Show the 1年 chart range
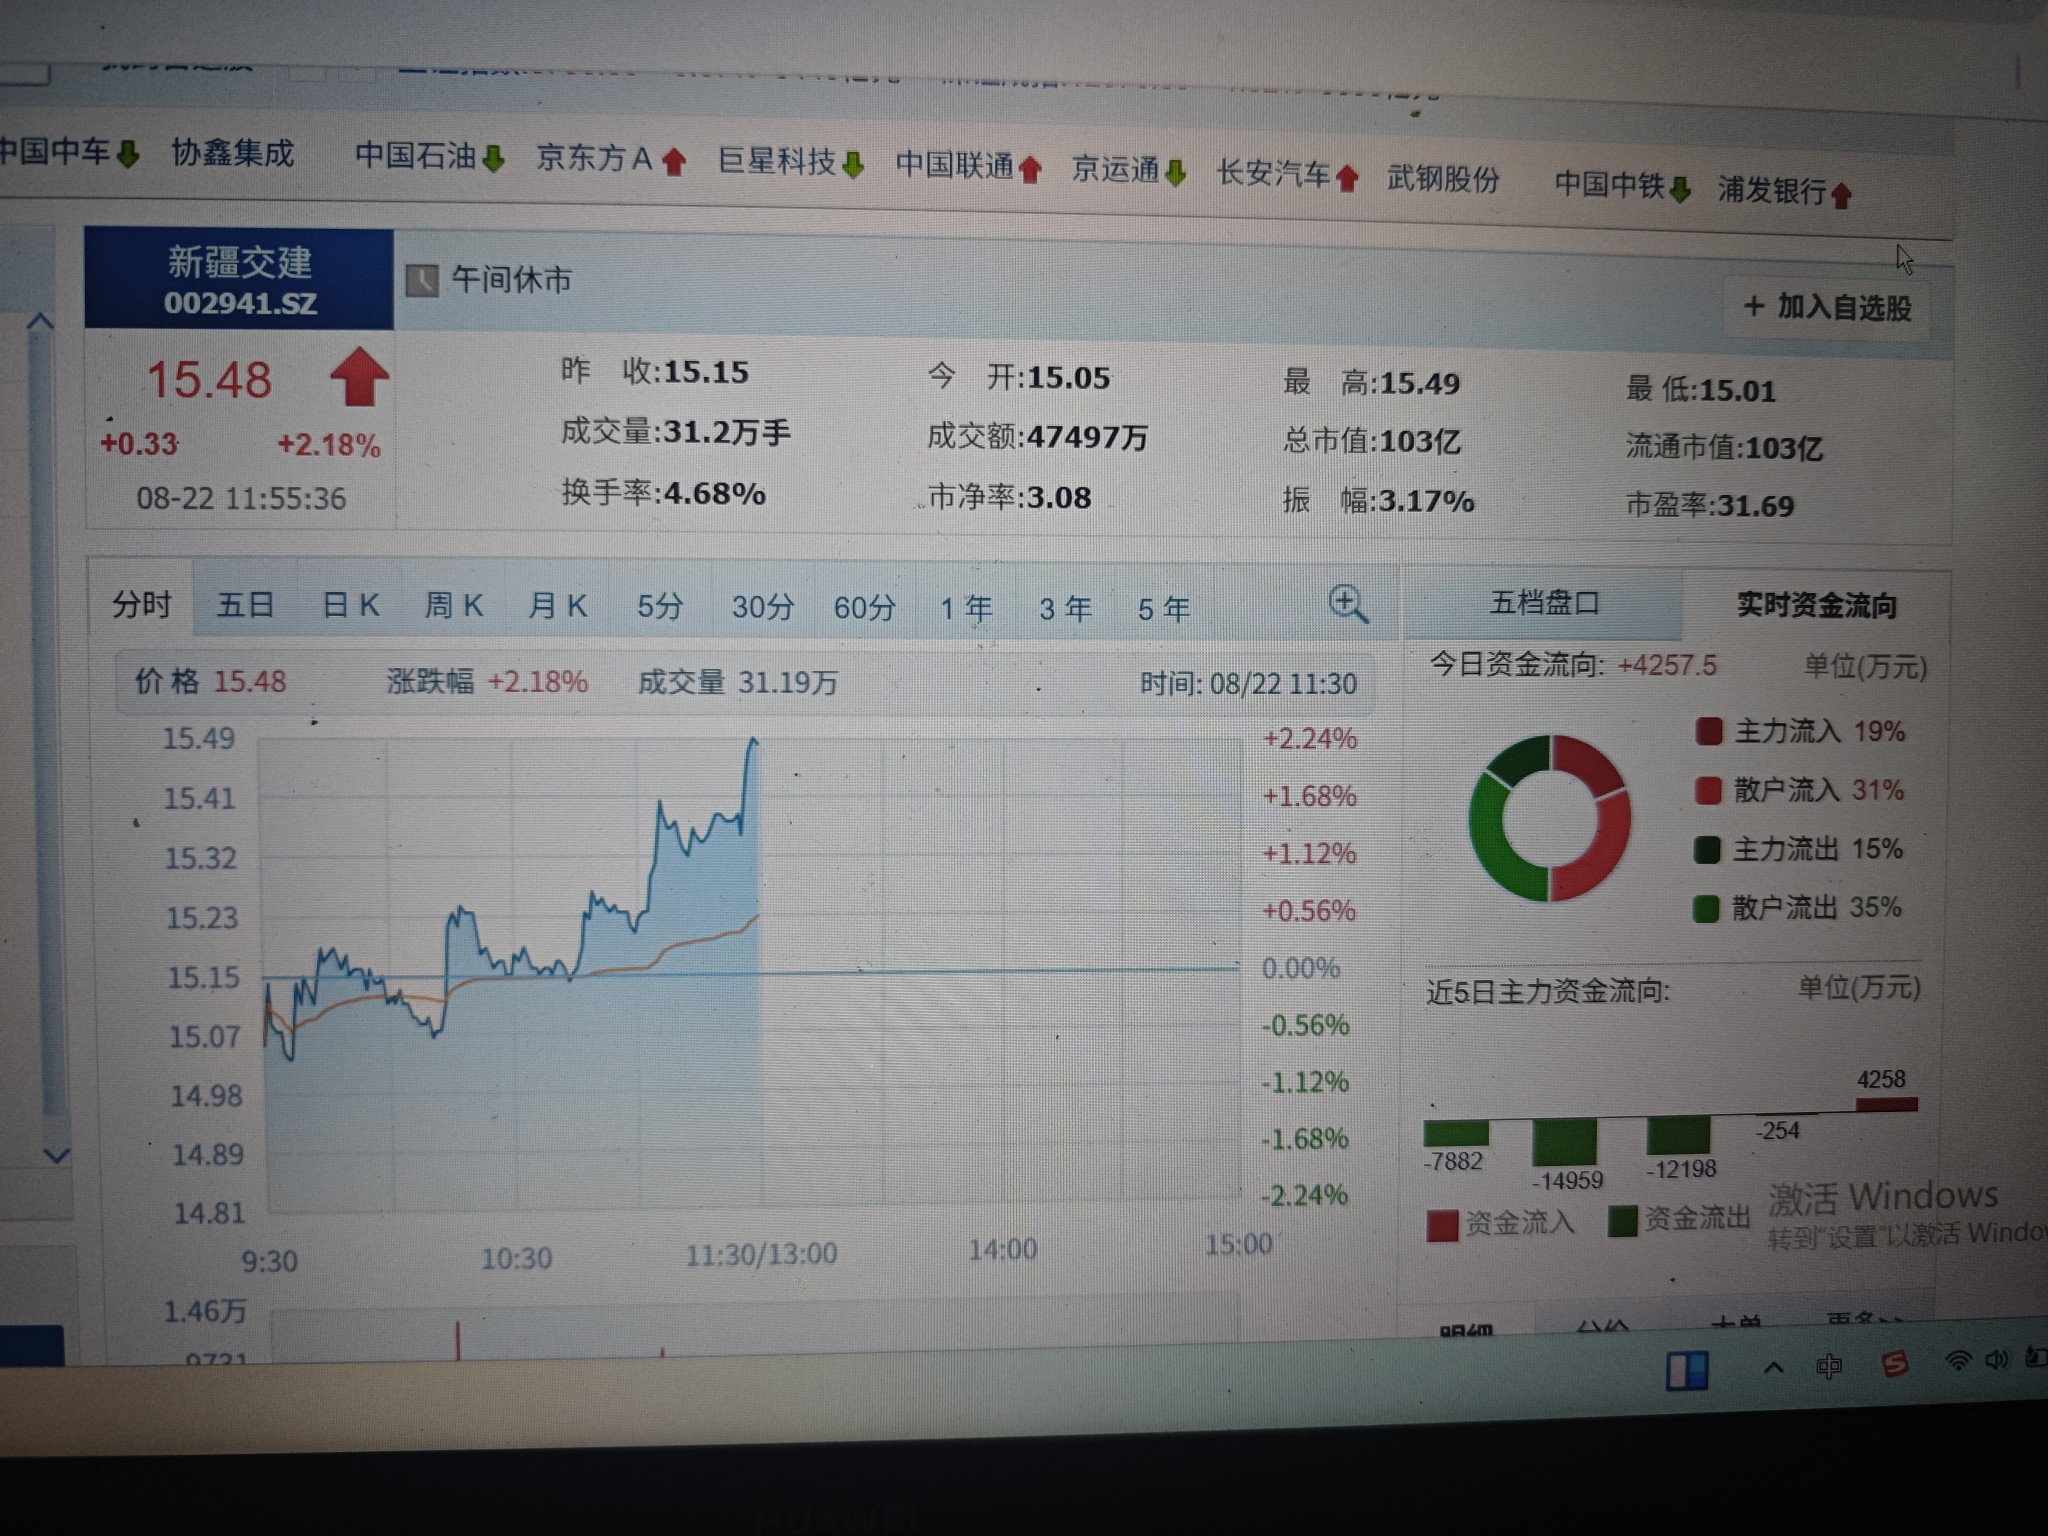Screen dimensions: 2048x1536 click(966, 608)
